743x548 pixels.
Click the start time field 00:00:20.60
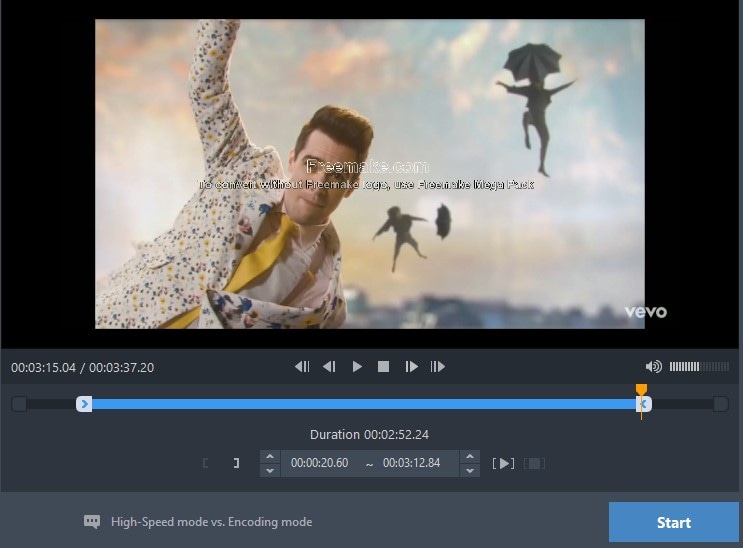(319, 463)
